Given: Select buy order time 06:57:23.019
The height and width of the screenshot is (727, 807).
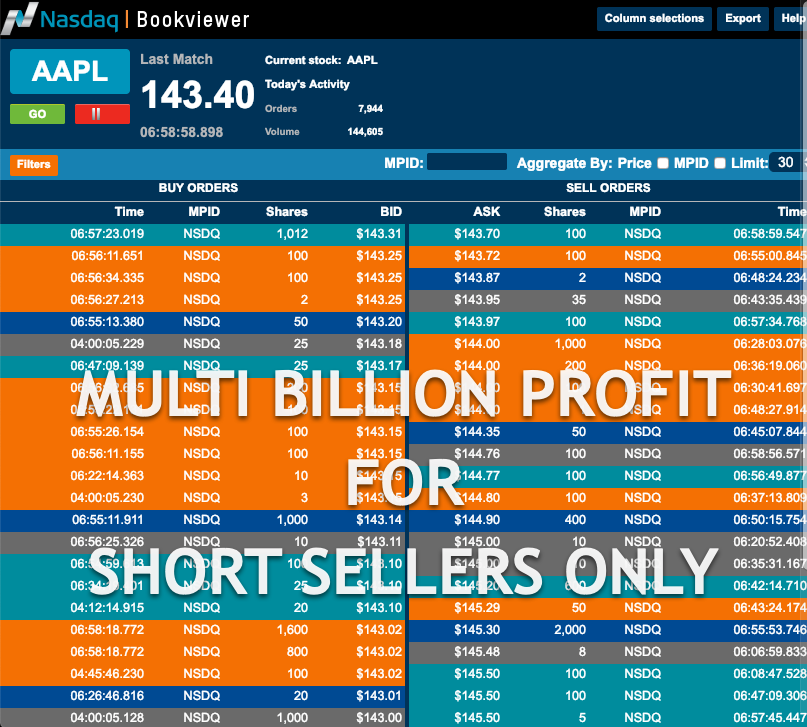Looking at the screenshot, I should pos(107,234).
